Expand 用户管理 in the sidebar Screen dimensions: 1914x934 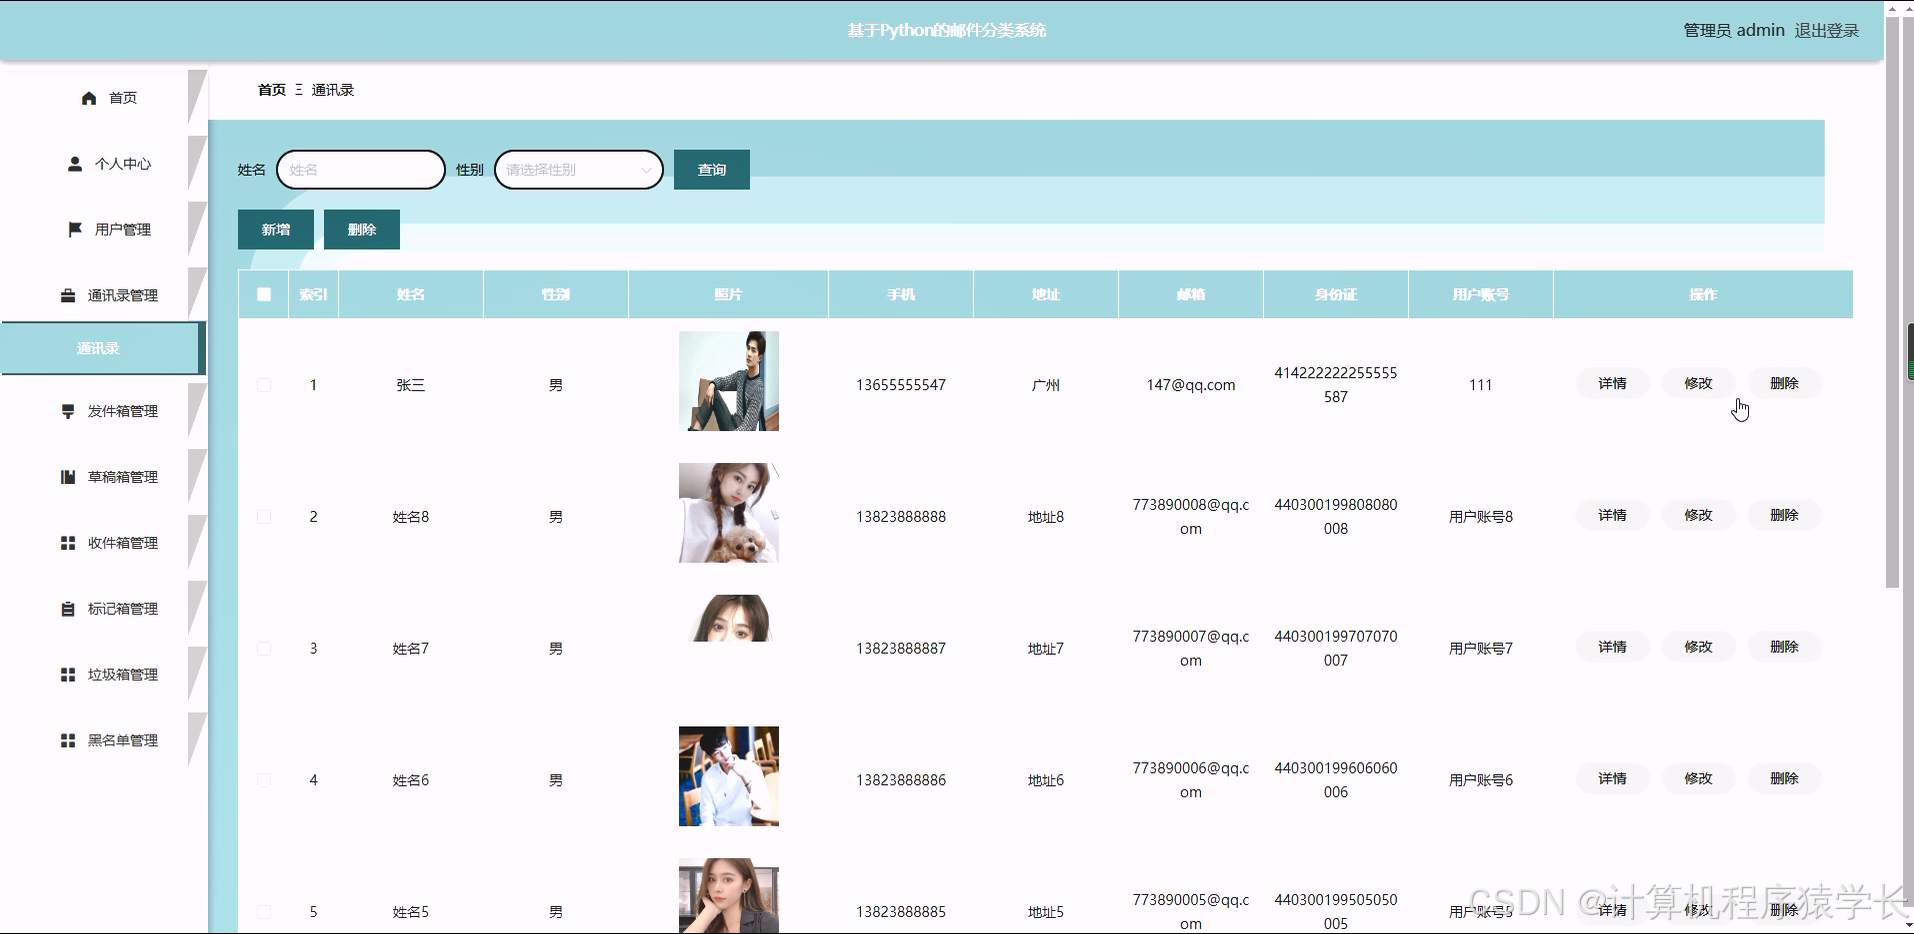[104, 230]
